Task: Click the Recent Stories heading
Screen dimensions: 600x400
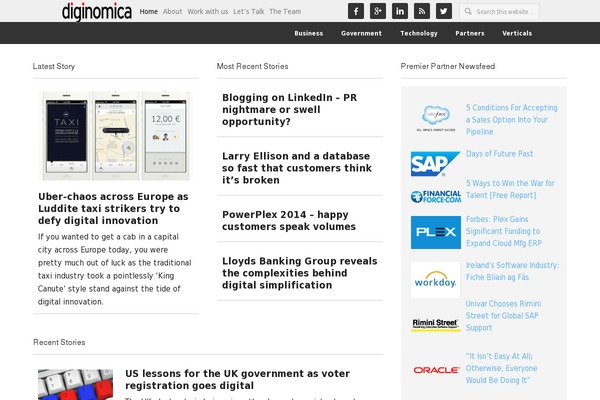Action: tap(59, 342)
